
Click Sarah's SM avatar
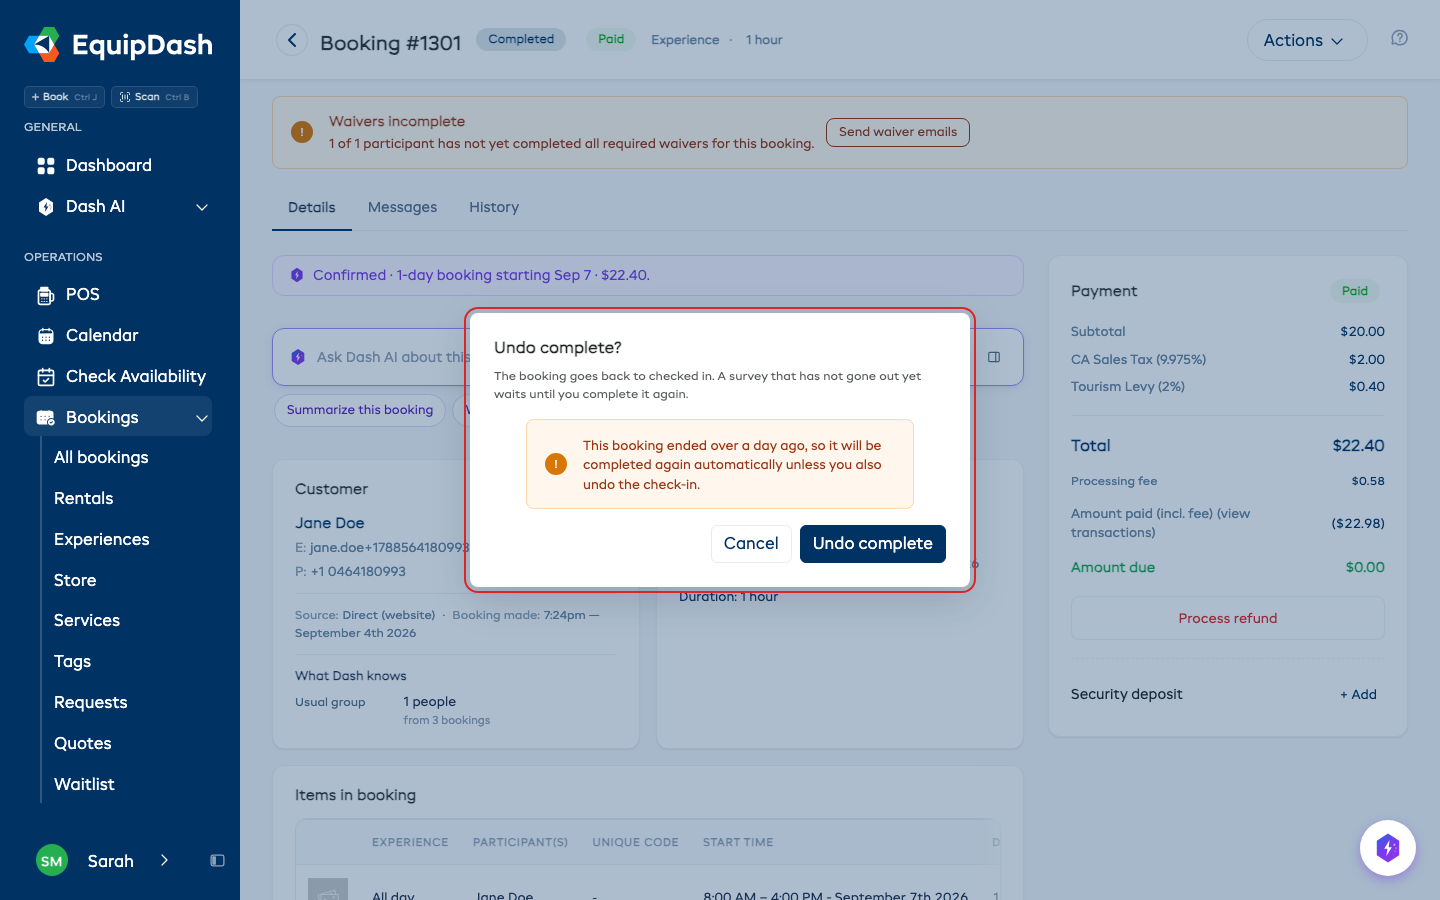click(52, 861)
